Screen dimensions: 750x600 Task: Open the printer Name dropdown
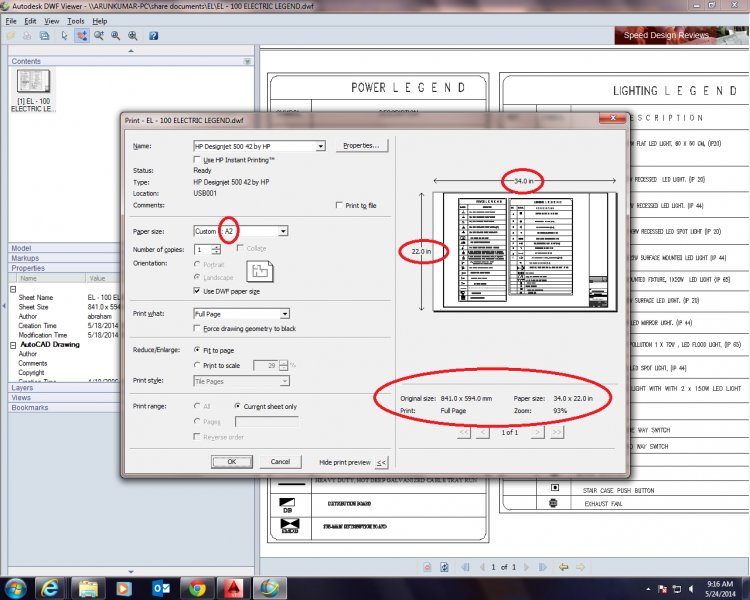coord(320,146)
